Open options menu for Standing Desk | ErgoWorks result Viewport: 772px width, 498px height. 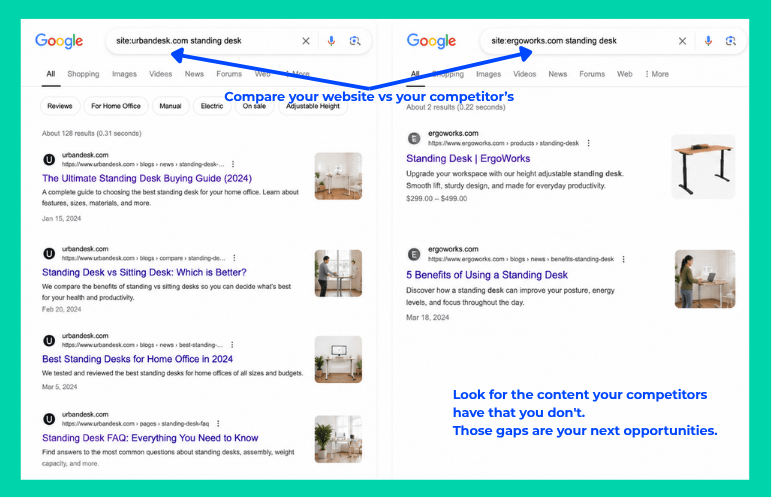[588, 143]
